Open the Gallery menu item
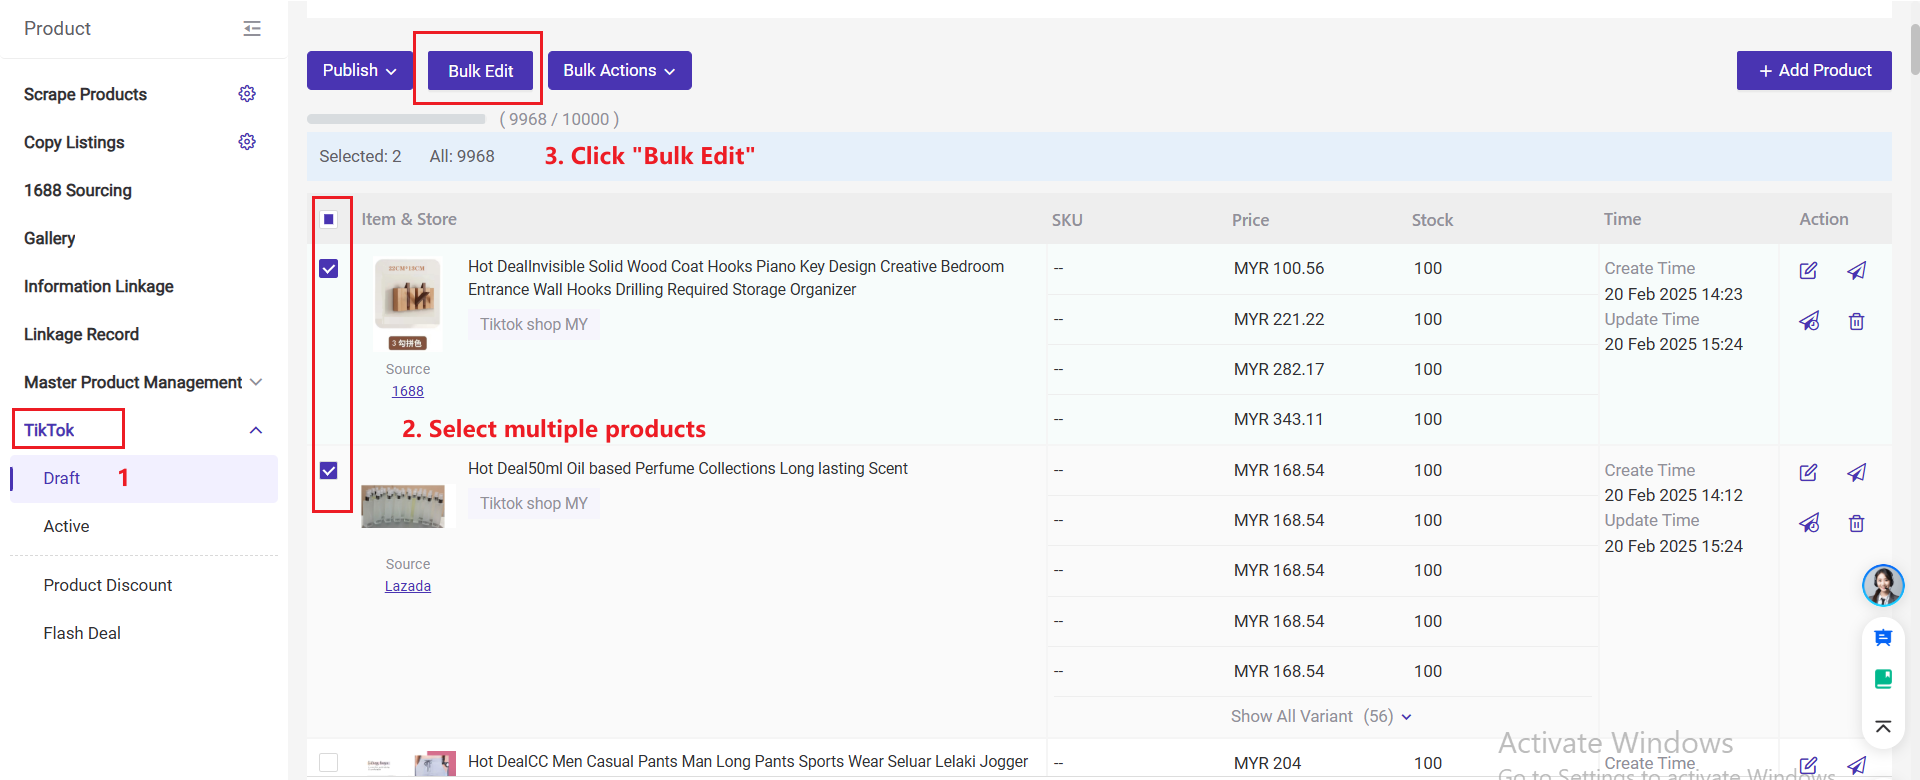The height and width of the screenshot is (780, 1920). pyautogui.click(x=50, y=238)
